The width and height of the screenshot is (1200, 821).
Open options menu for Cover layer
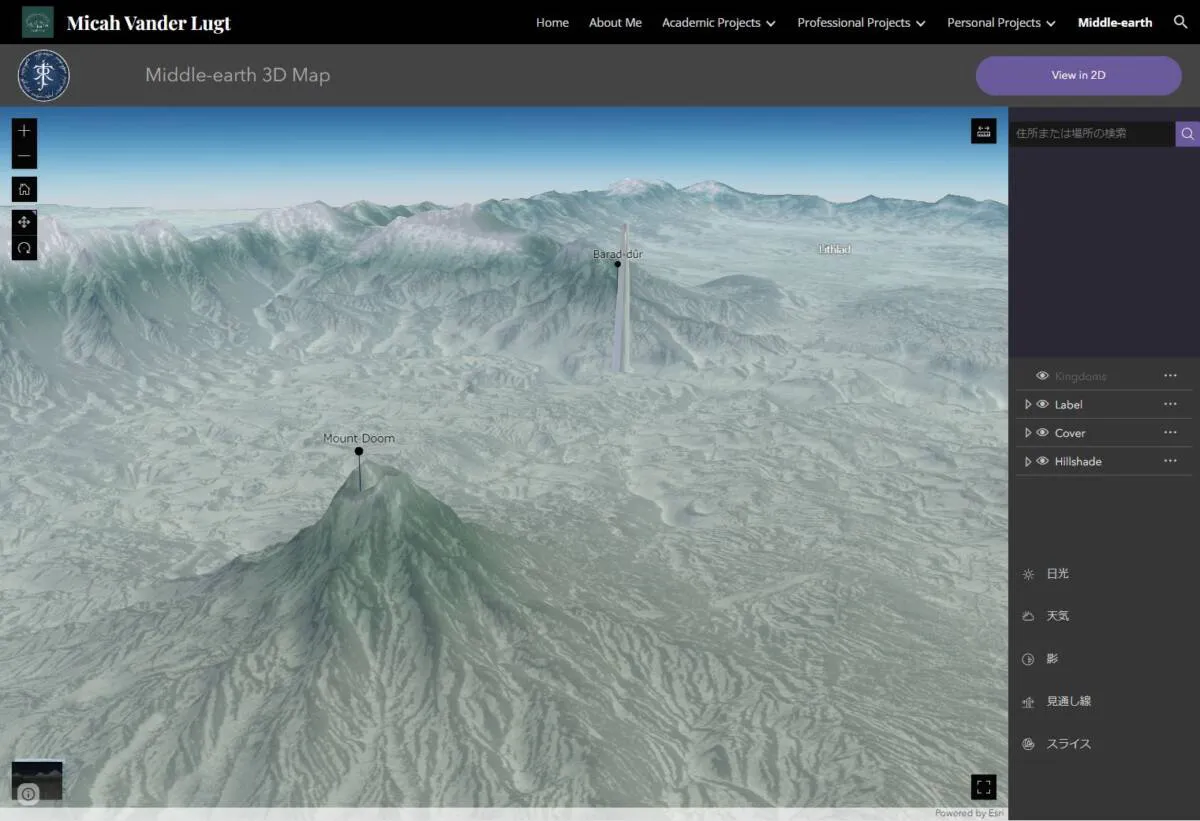(1170, 432)
